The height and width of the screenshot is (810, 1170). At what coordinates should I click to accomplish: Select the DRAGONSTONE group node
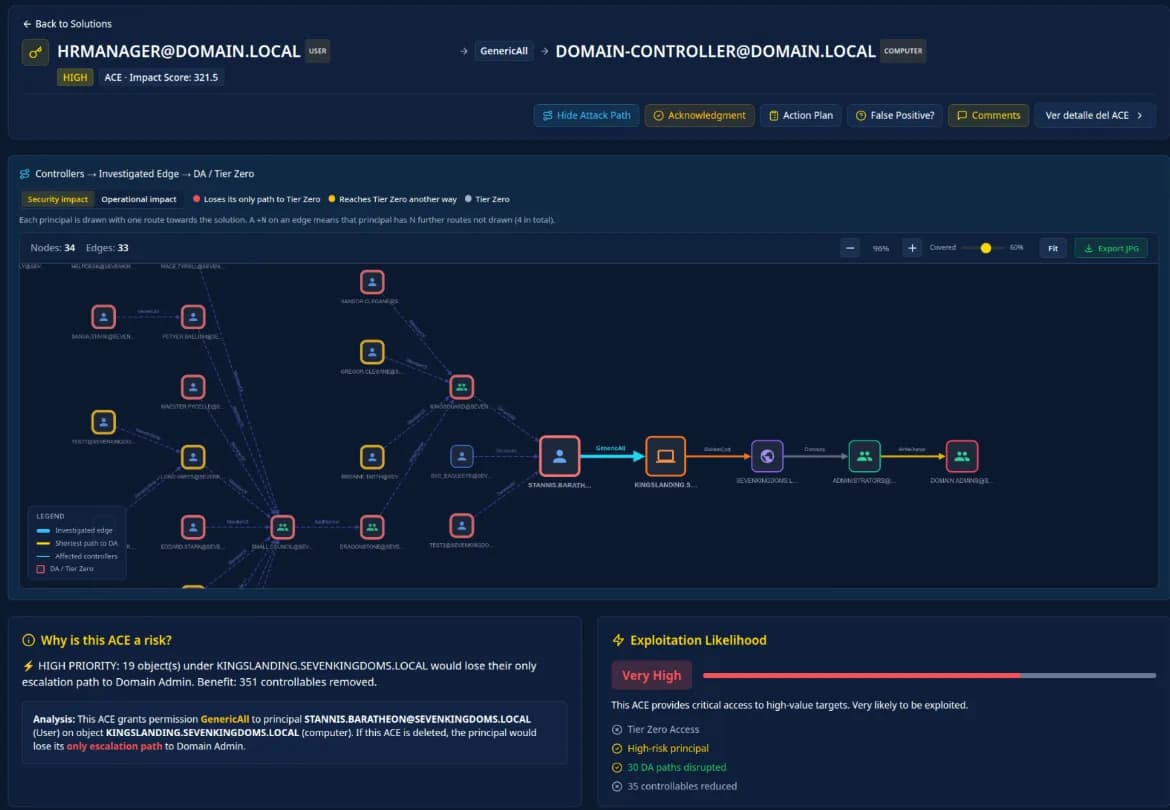pos(372,527)
